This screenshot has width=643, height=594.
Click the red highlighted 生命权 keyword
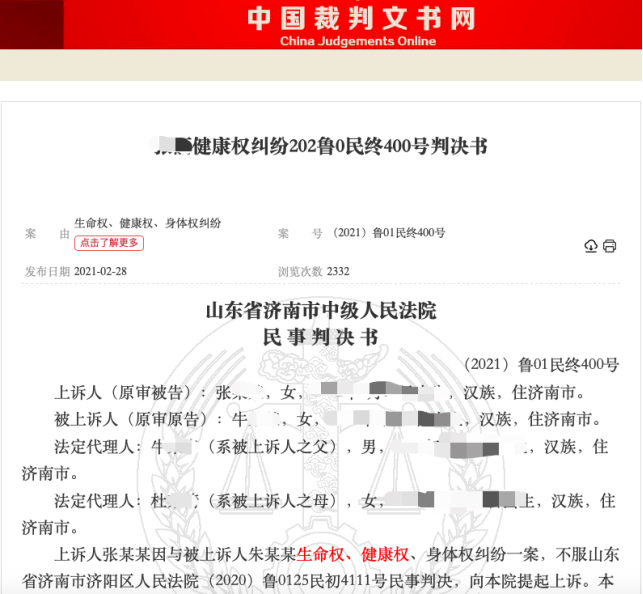pyautogui.click(x=320, y=555)
